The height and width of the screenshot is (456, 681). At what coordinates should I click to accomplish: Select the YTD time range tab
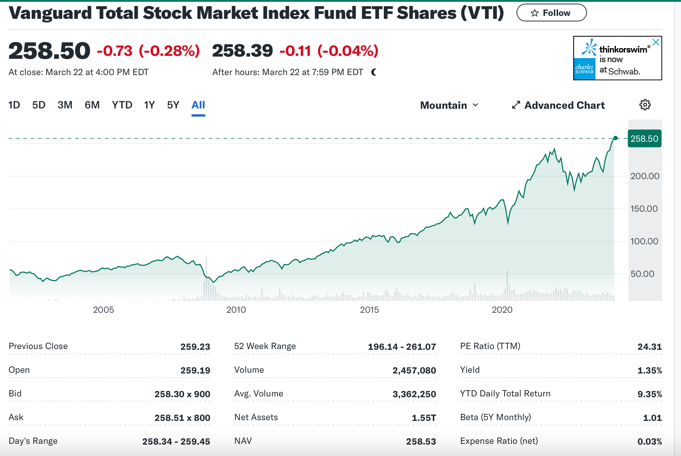click(122, 105)
